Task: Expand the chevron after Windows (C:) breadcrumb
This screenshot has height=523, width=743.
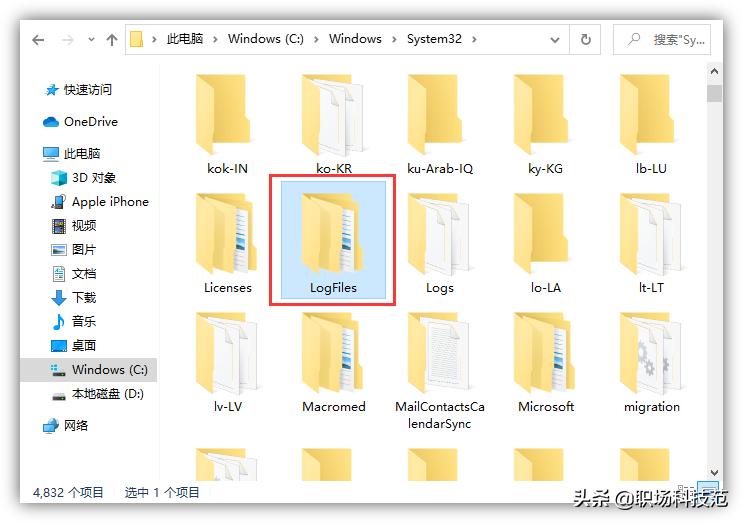Action: pyautogui.click(x=316, y=39)
